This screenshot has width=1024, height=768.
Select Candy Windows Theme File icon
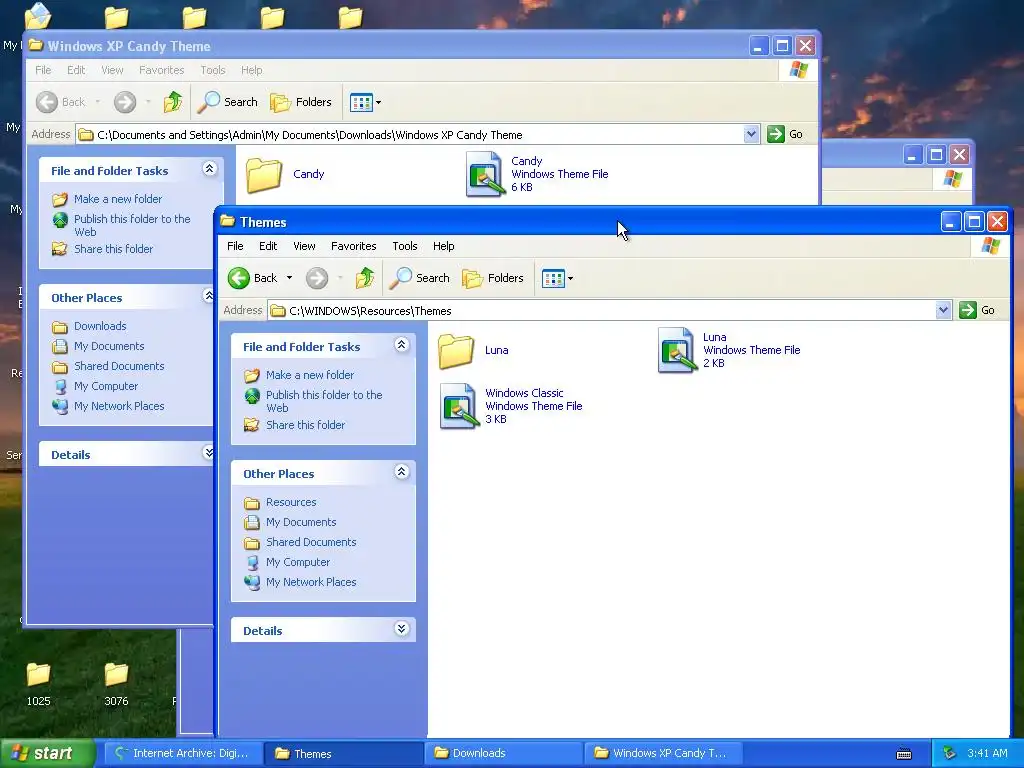(x=485, y=174)
